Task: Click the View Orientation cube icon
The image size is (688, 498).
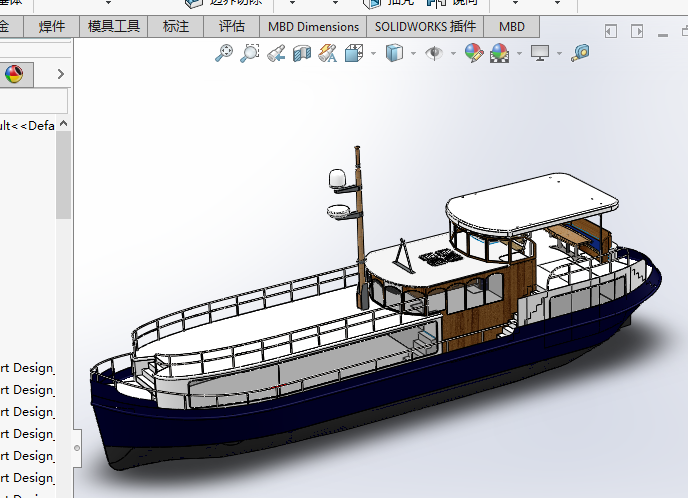Action: pos(354,53)
